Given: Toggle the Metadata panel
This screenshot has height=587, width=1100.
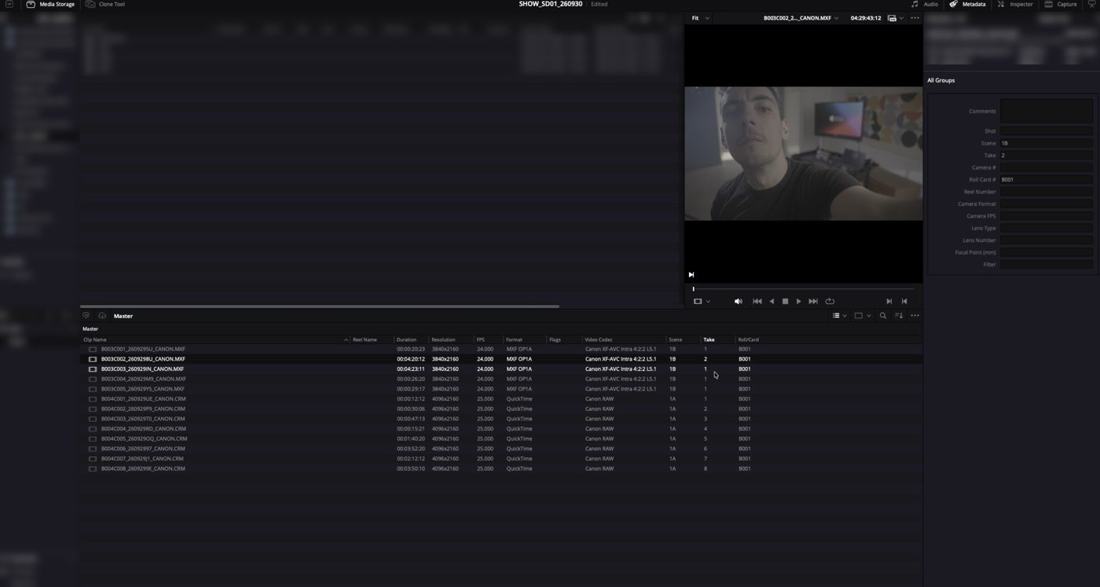Looking at the screenshot, I should point(967,4).
